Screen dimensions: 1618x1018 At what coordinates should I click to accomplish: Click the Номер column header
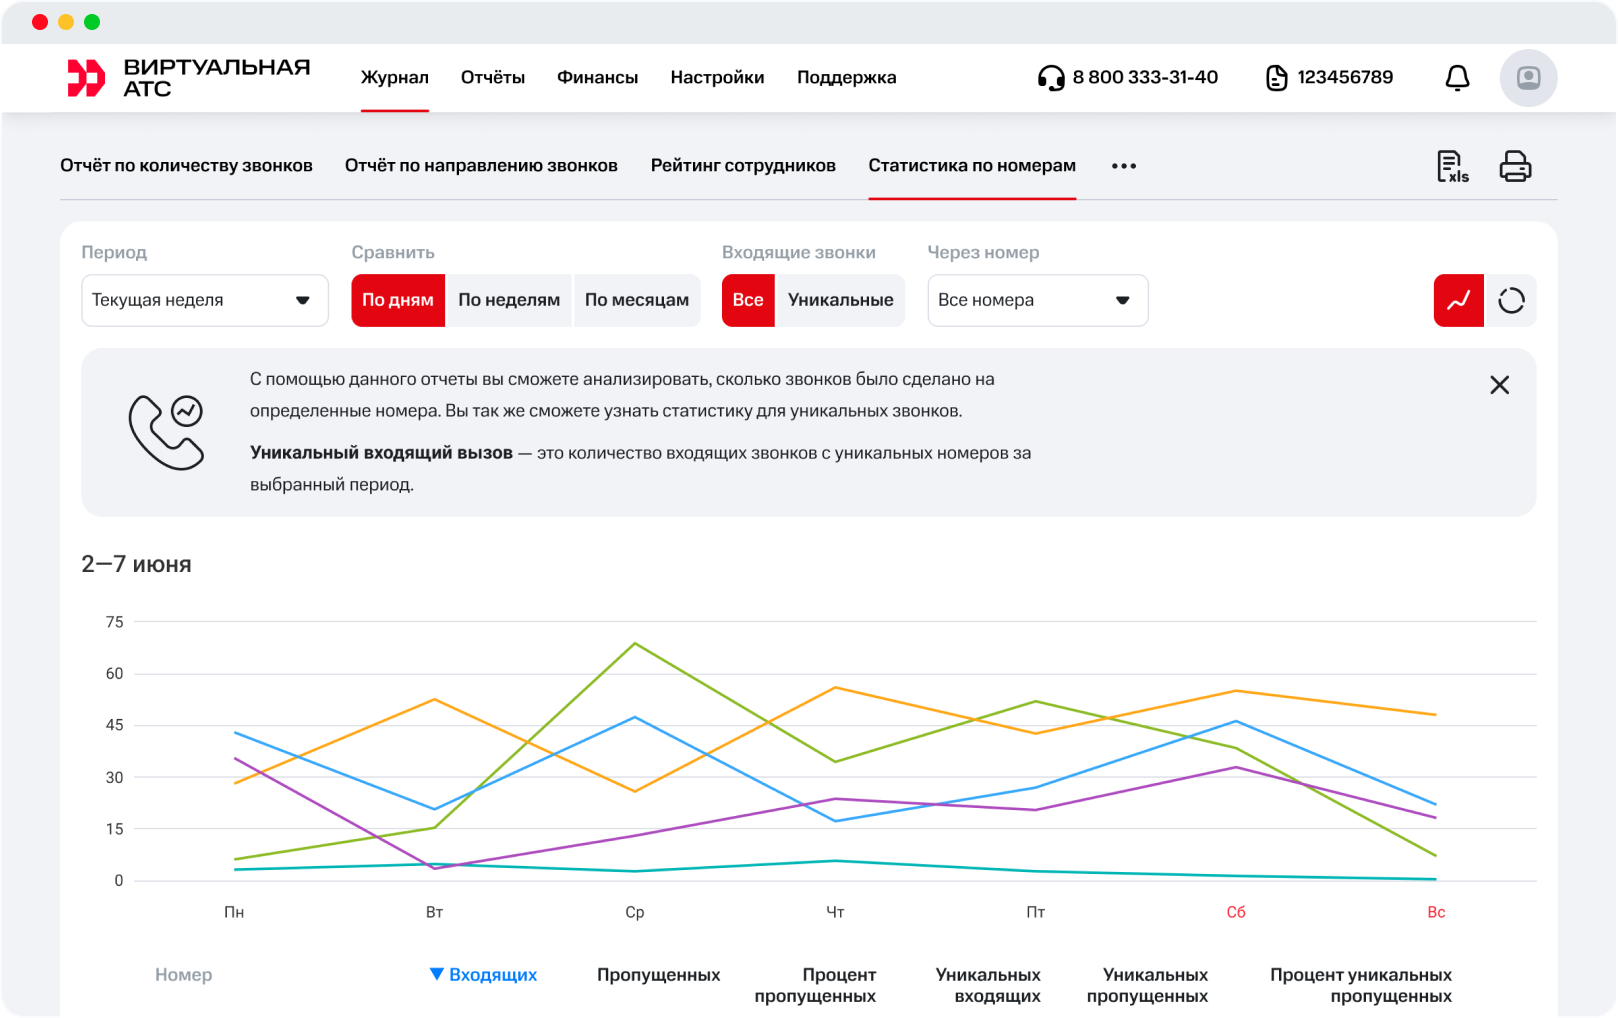pos(184,974)
